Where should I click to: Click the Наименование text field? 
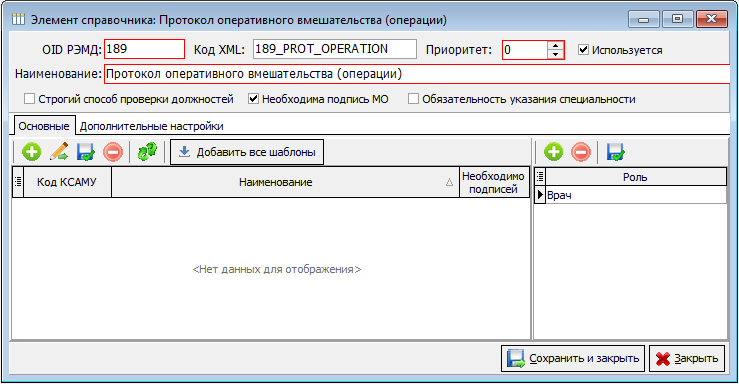(x=417, y=74)
